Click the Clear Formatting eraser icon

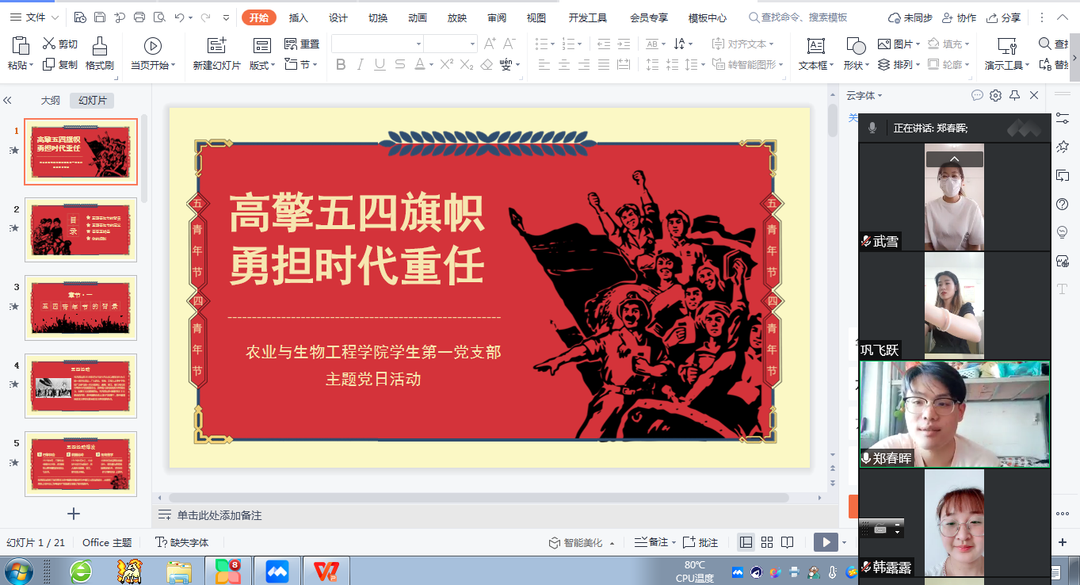point(487,65)
